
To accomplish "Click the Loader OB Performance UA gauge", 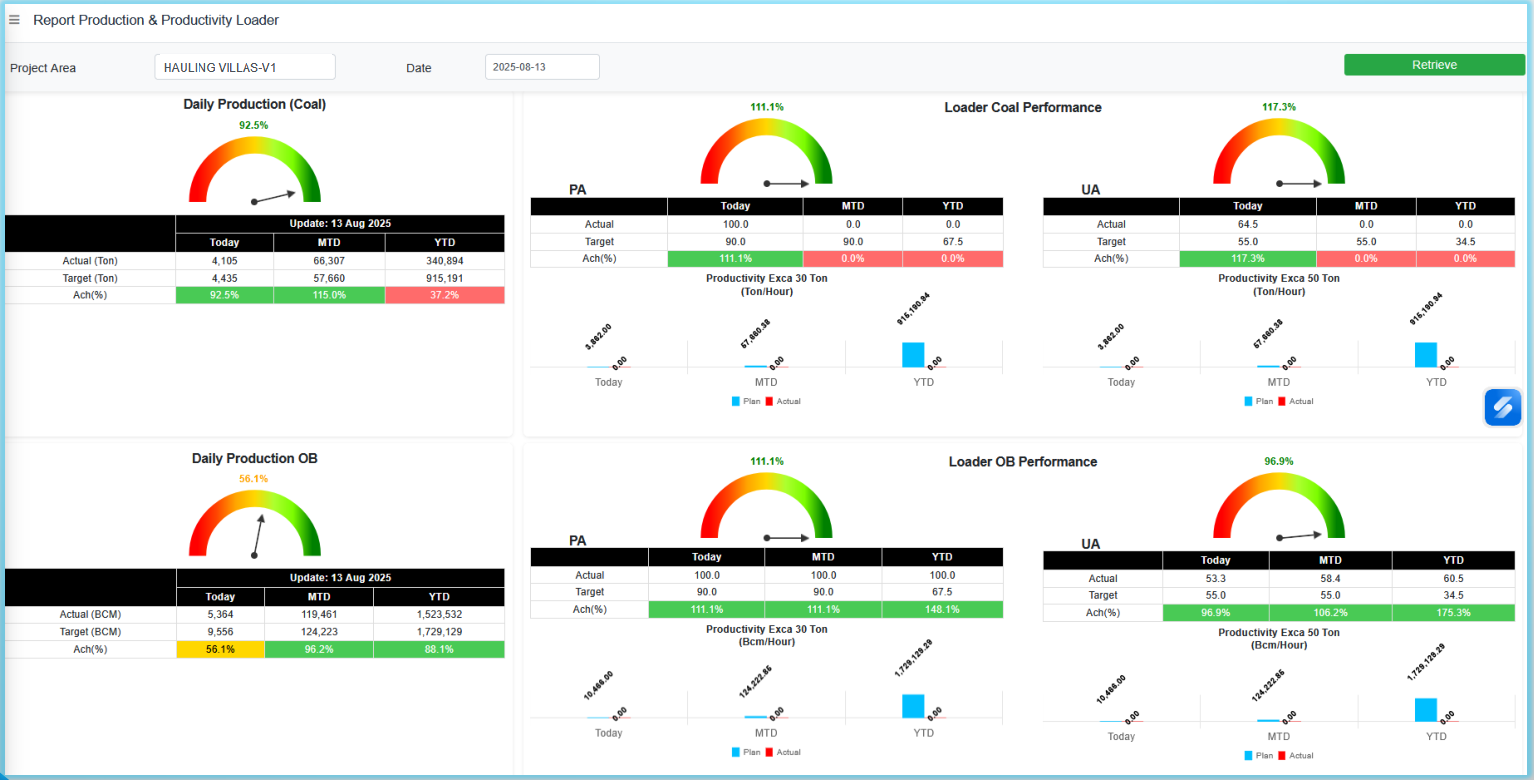I will point(1279,506).
